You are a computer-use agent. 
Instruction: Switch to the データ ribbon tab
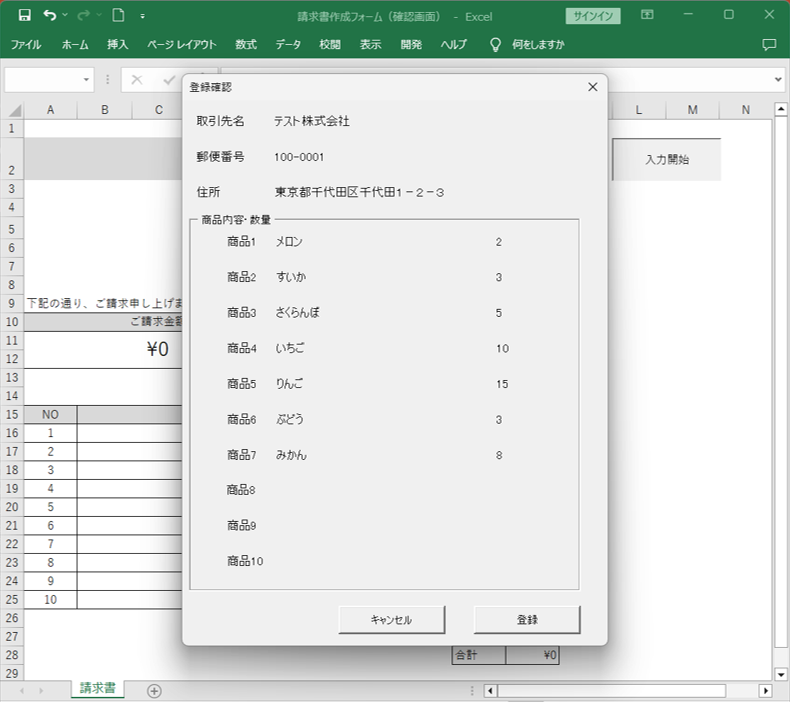[288, 45]
